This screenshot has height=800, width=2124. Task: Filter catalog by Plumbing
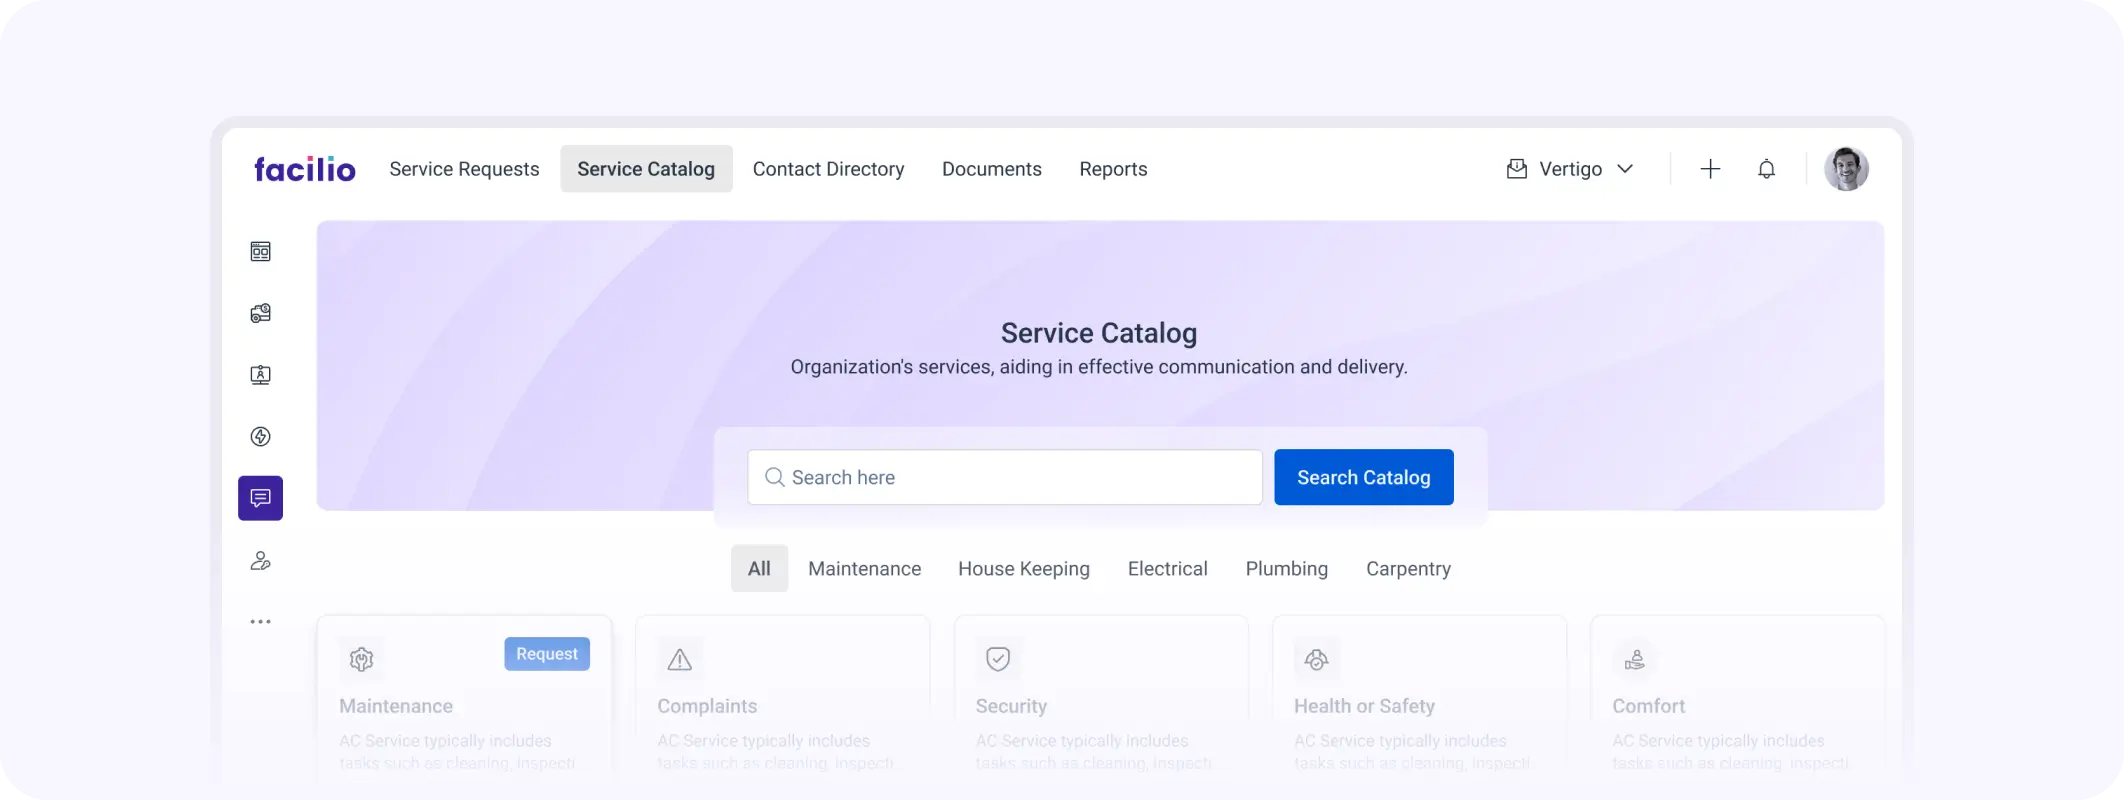[1287, 568]
